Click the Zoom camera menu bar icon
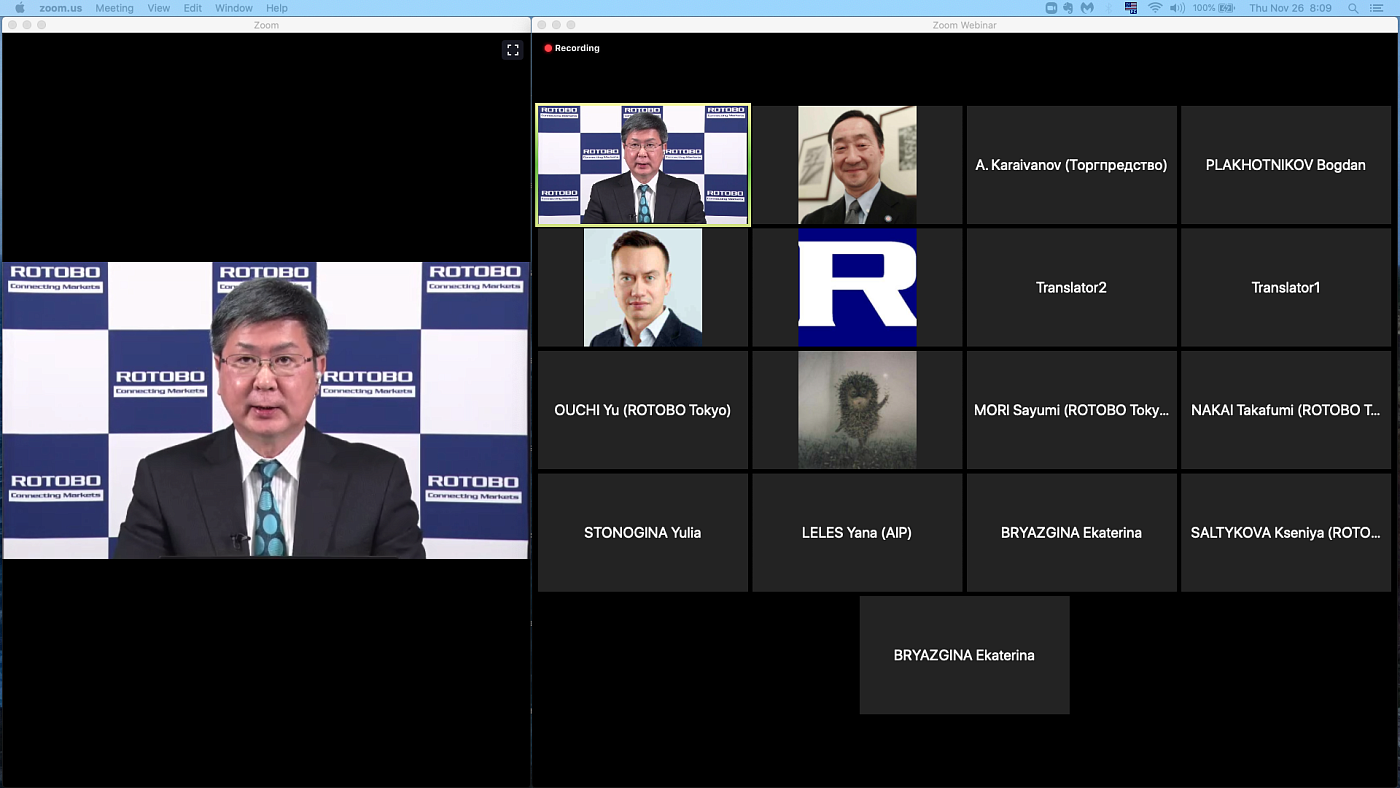Image resolution: width=1400 pixels, height=788 pixels. point(1051,8)
